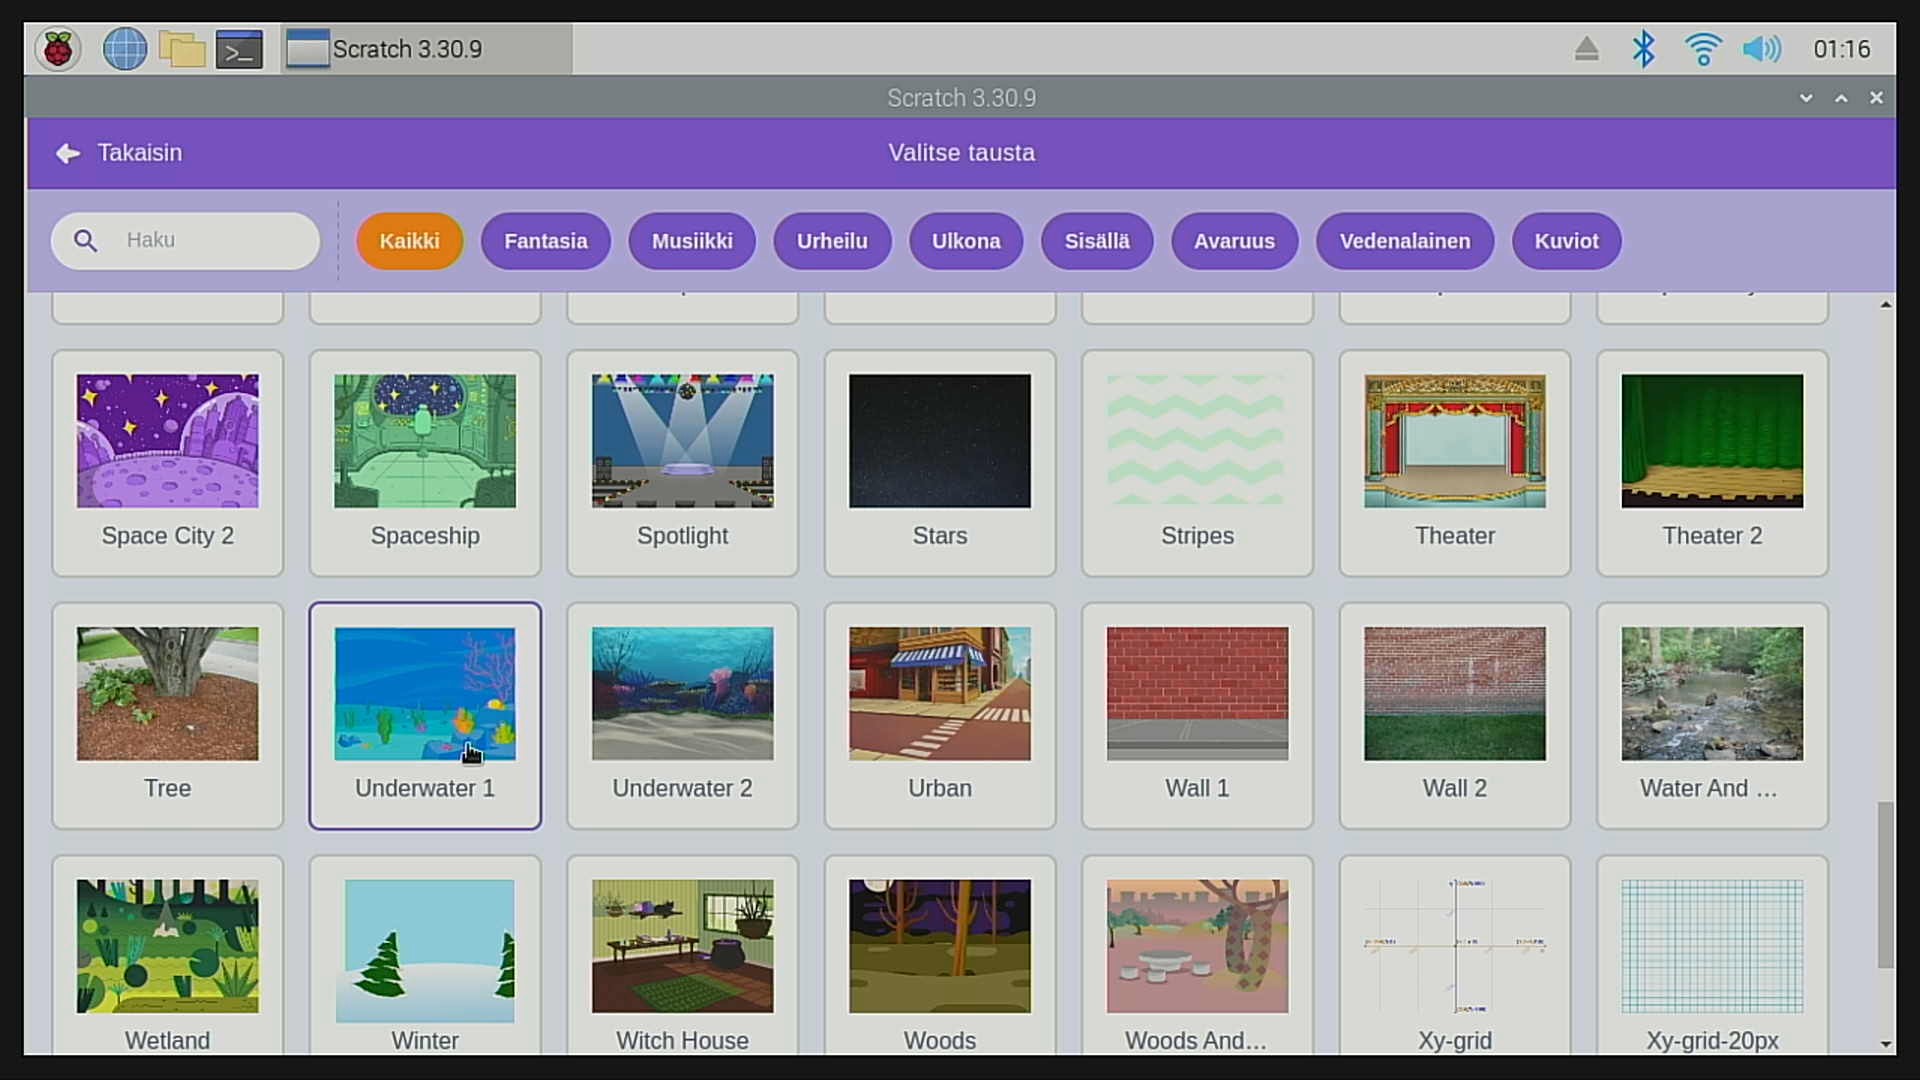The image size is (1920, 1080).
Task: Pick the Spaceship backdrop
Action: (425, 463)
